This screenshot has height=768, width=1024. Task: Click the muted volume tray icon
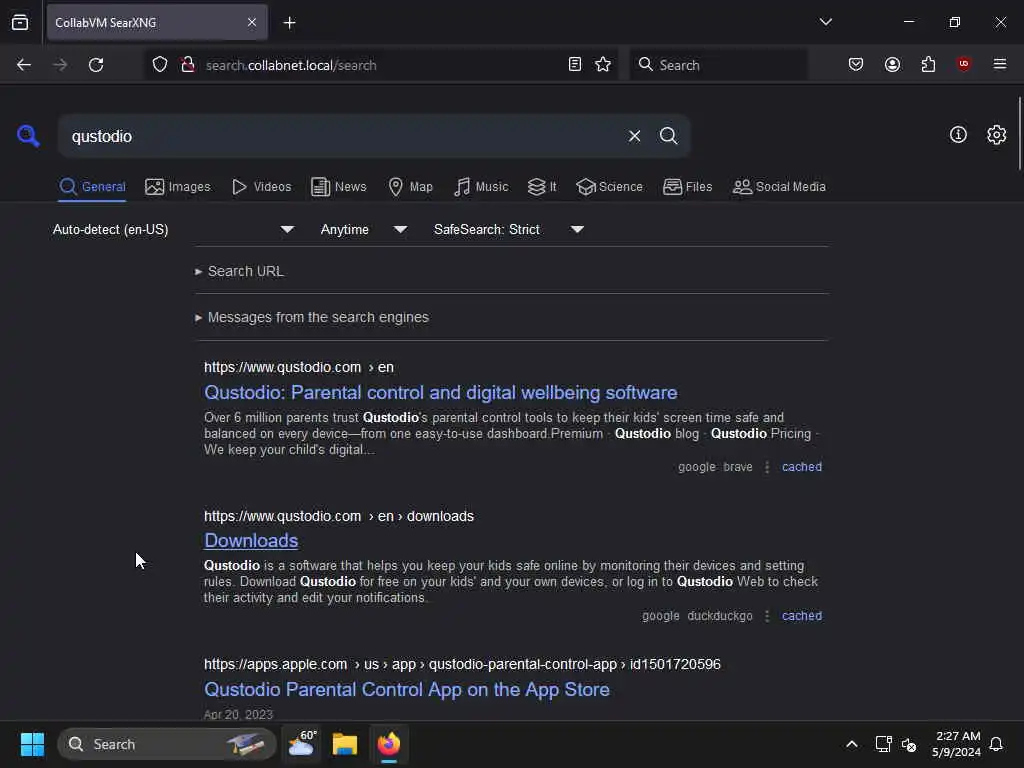click(908, 744)
